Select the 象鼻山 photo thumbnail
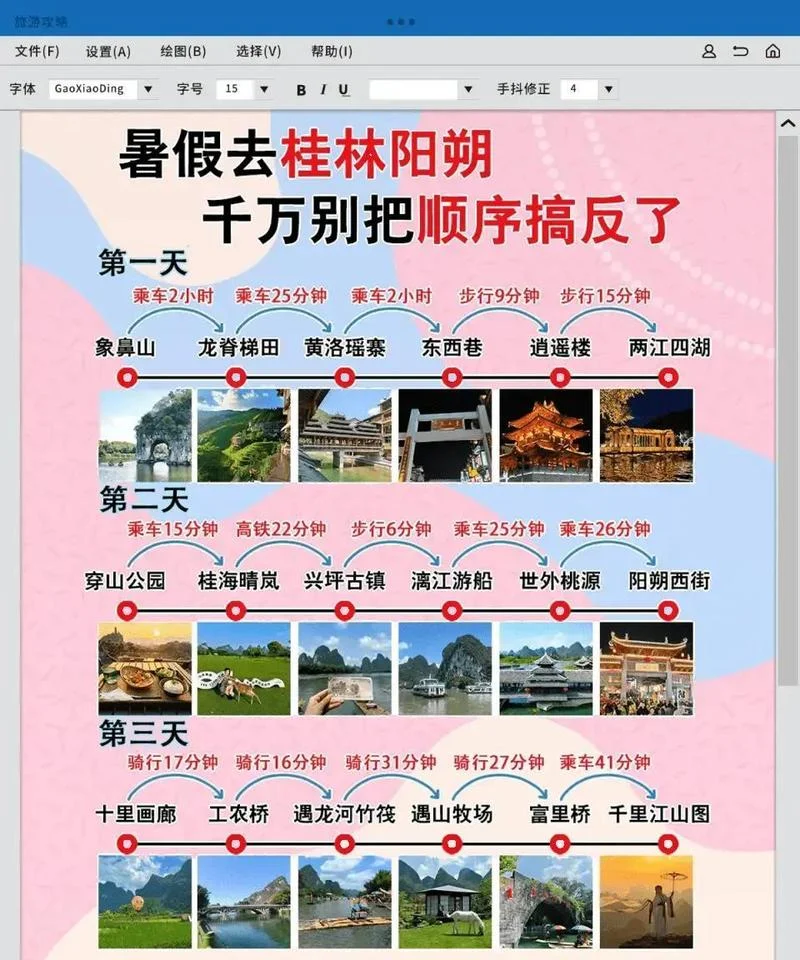The height and width of the screenshot is (960, 800). point(145,435)
